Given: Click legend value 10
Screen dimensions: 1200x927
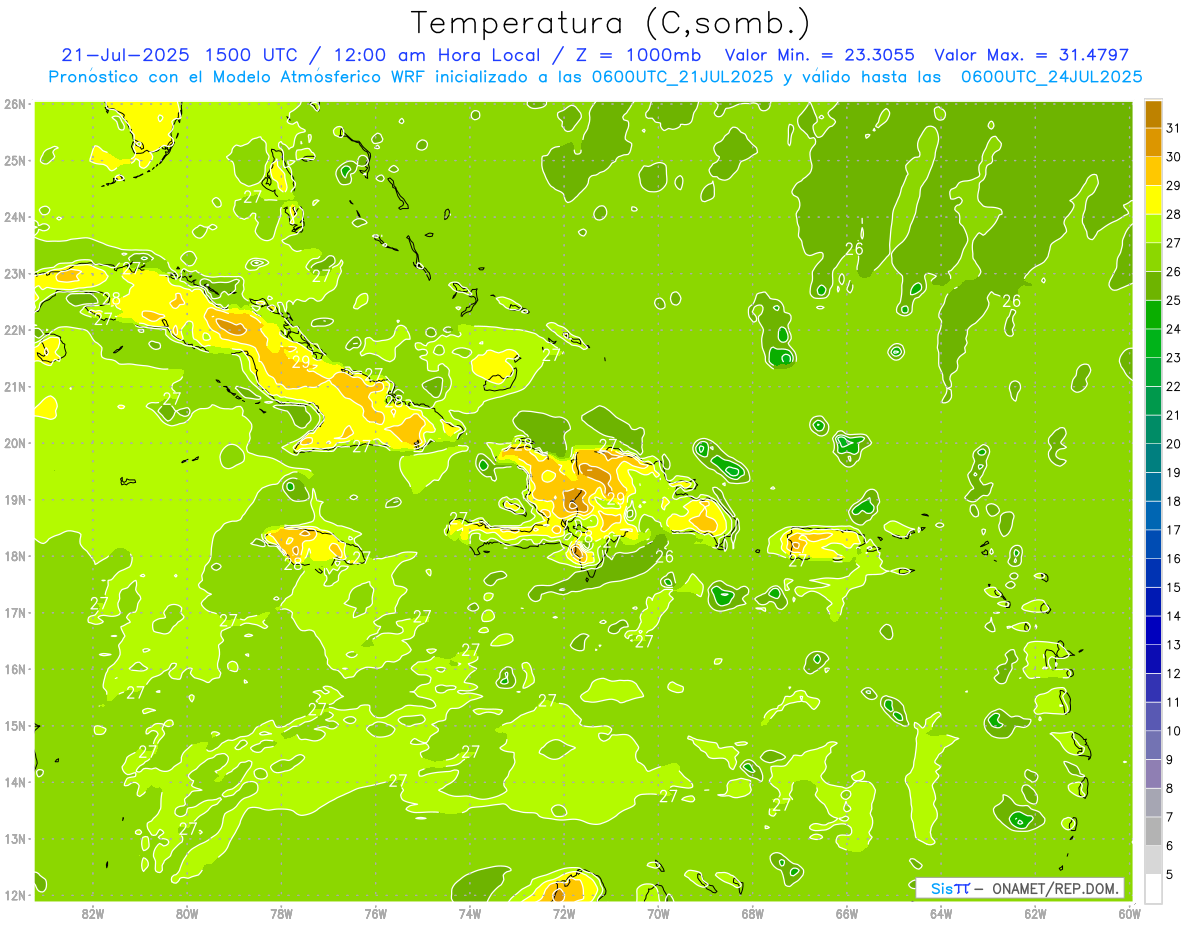Looking at the screenshot, I should pos(1173,731).
